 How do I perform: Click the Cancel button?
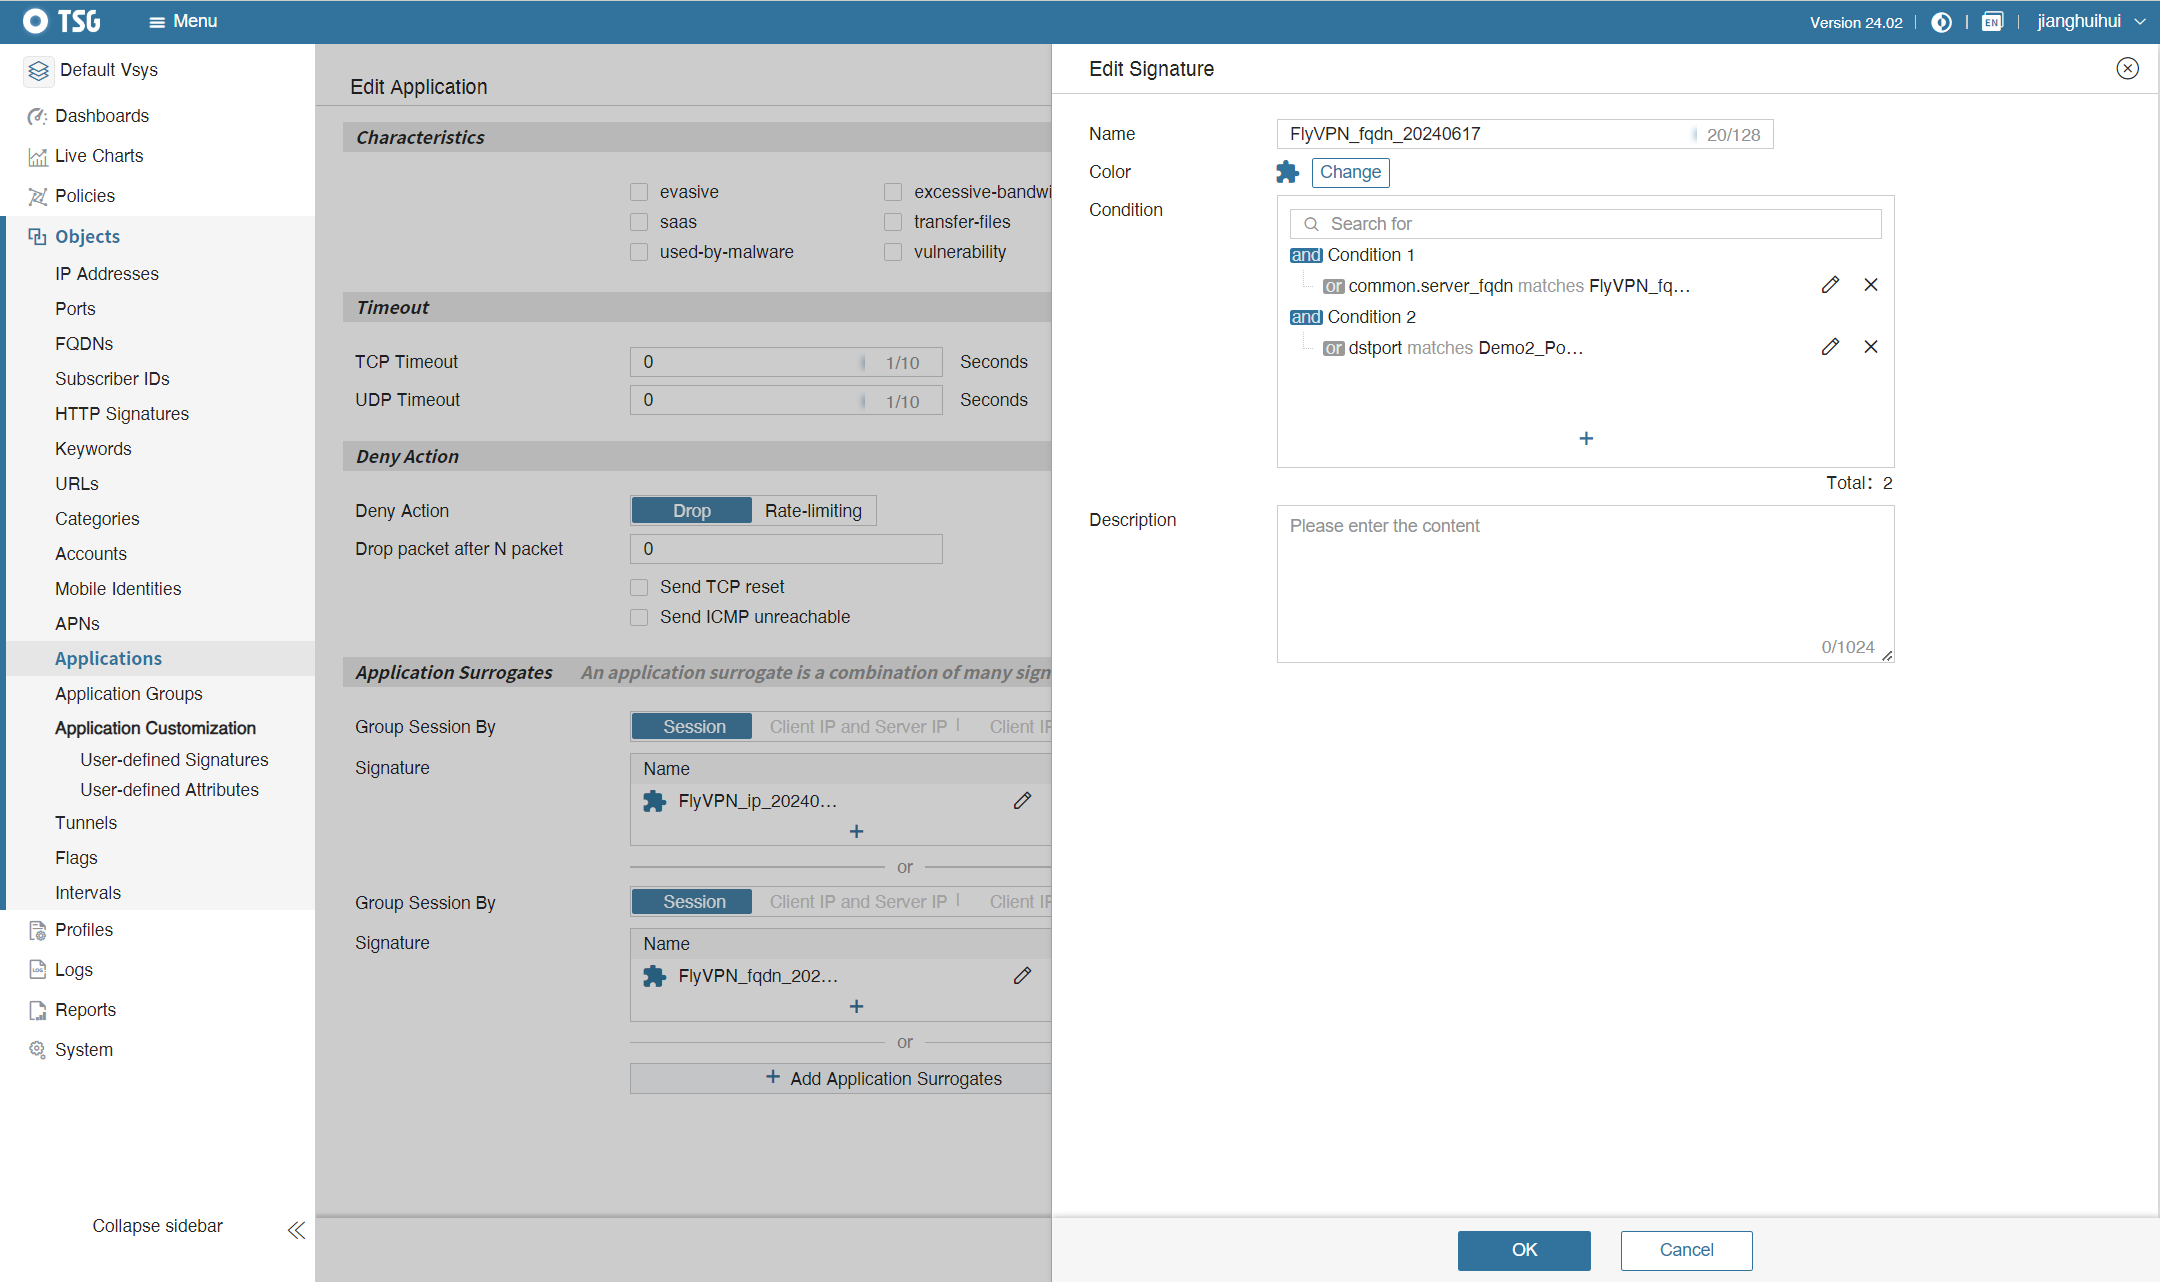pos(1686,1250)
